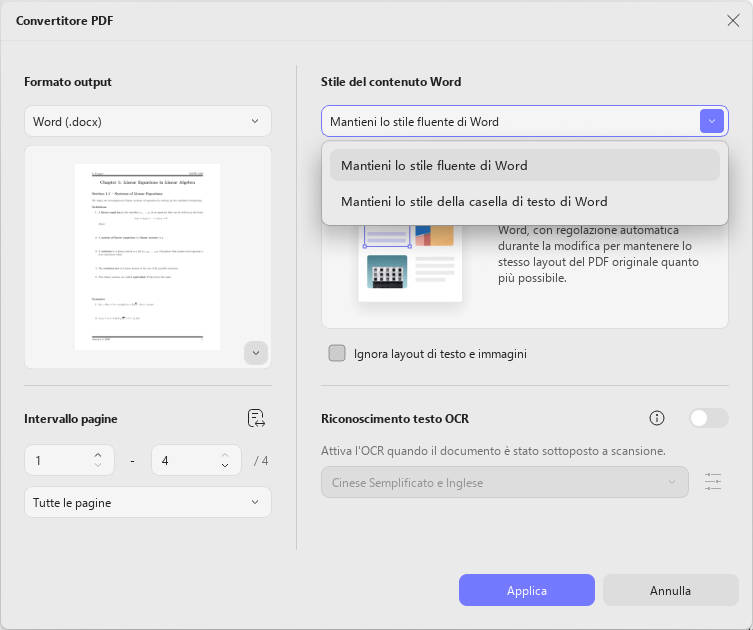This screenshot has width=753, height=630.
Task: Click the preview expand chevron button
Action: [256, 353]
